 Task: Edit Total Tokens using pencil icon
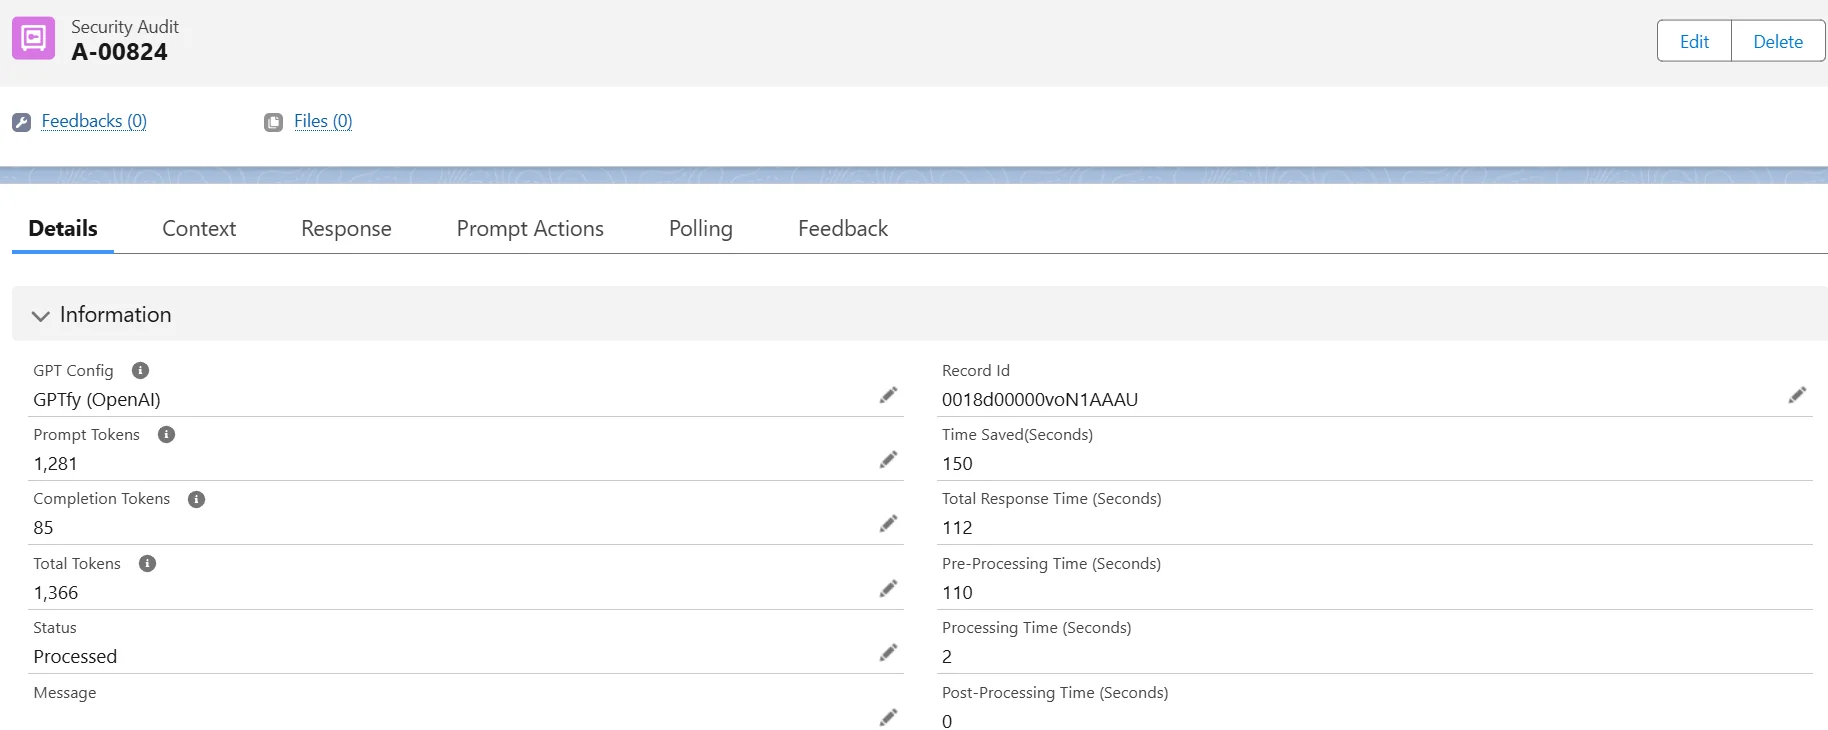[x=888, y=588]
